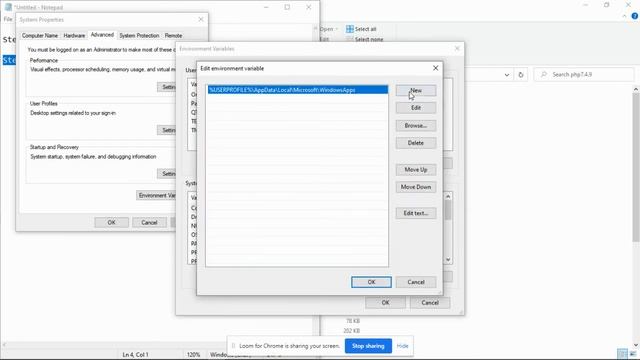Click Delete in Edit environment variable dialog
The width and height of the screenshot is (640, 360).
(416, 143)
